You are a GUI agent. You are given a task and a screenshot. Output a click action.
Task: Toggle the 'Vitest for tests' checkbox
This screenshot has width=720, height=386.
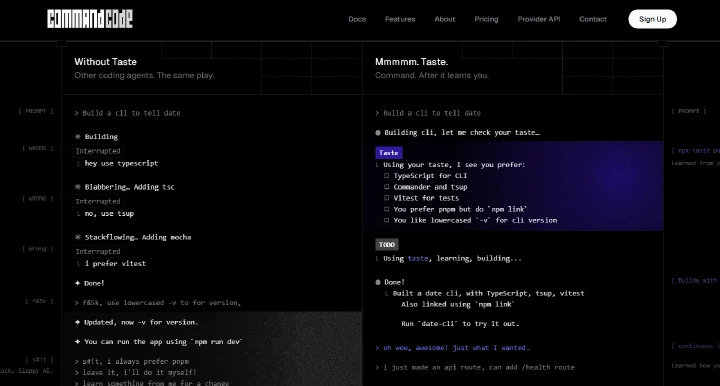(x=387, y=198)
